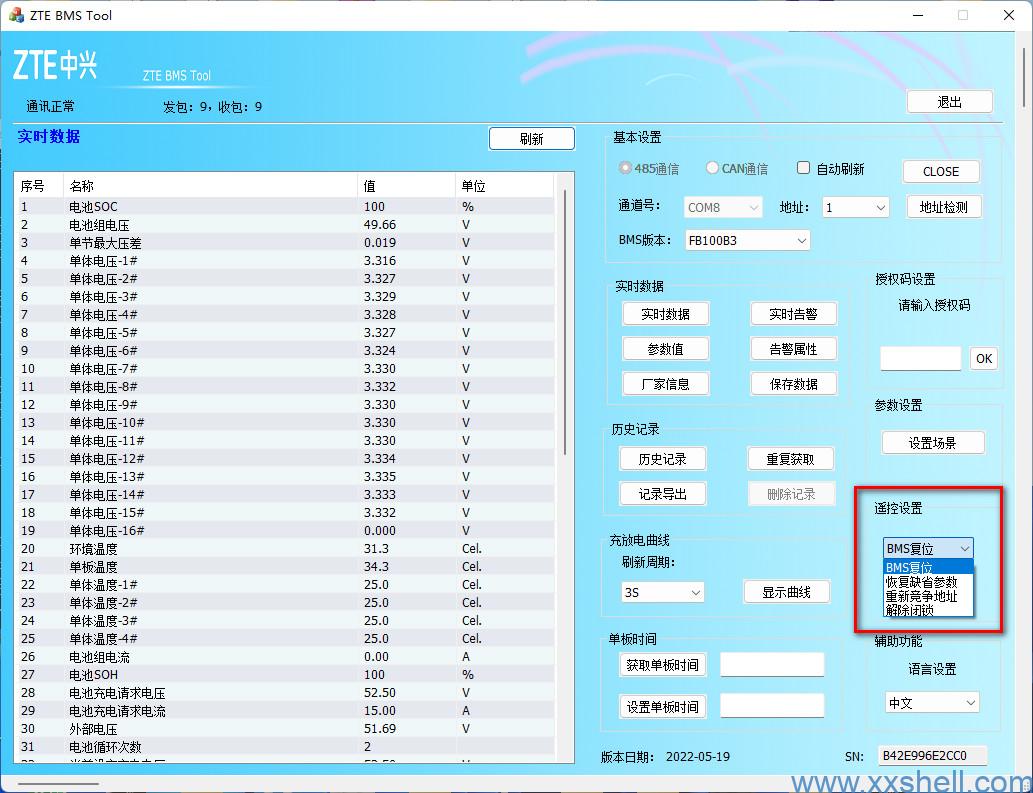The width and height of the screenshot is (1033, 793).
Task: Open 实时告警 real-time alarms
Action: pos(793,313)
